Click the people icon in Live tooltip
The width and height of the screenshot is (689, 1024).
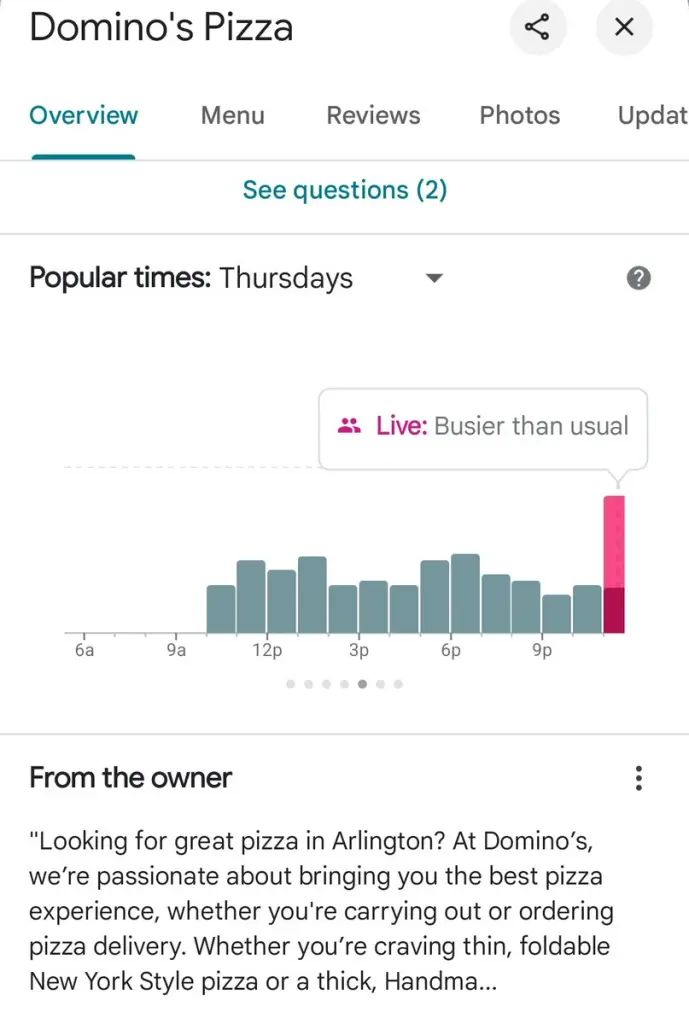[349, 426]
